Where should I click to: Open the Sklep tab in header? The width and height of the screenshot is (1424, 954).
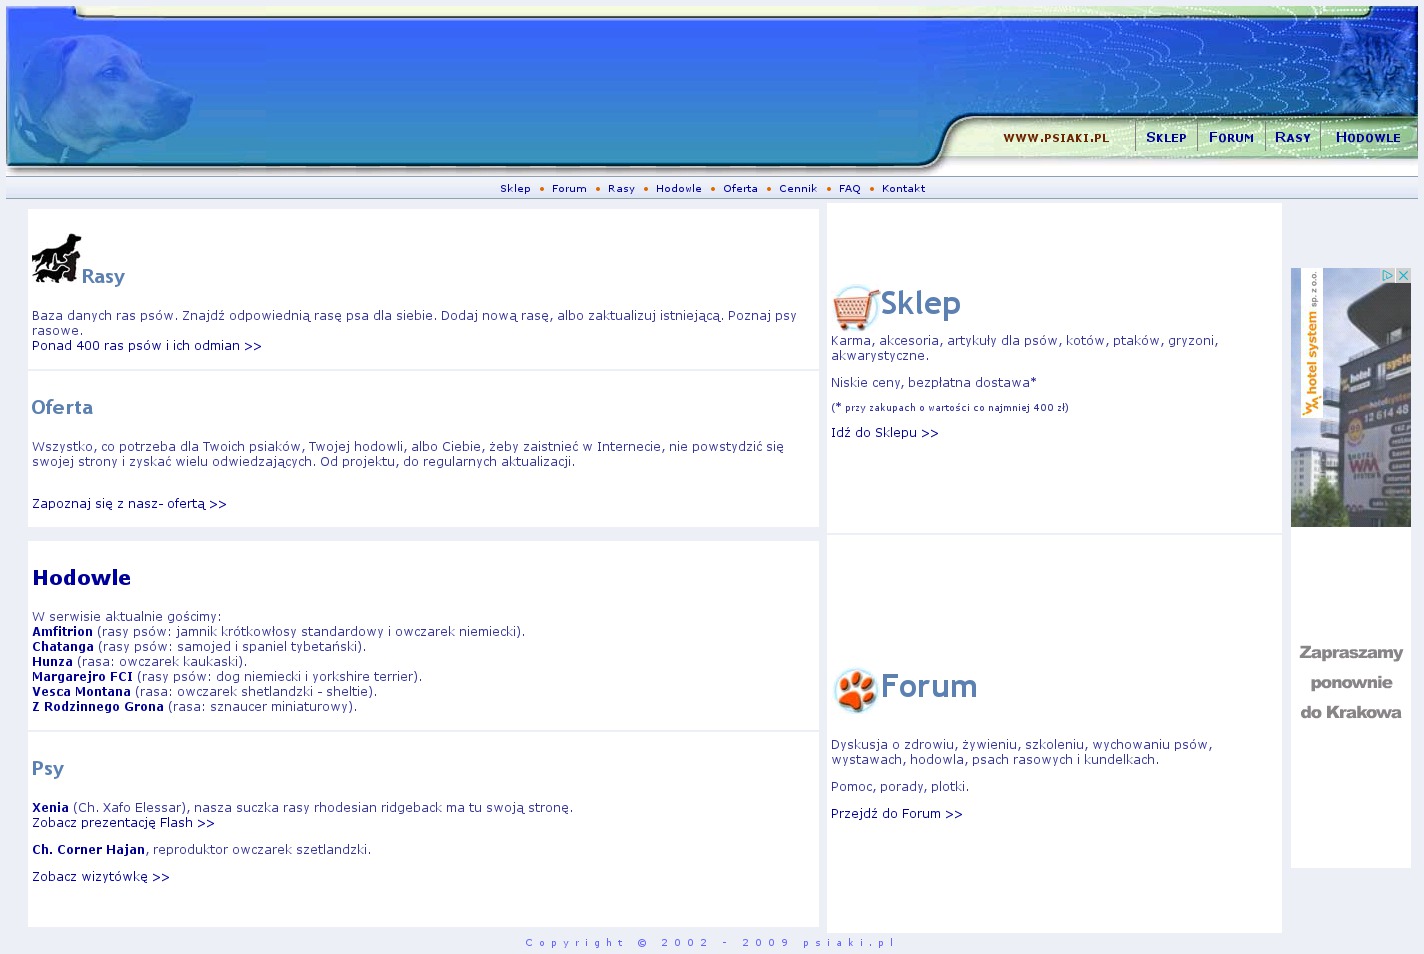point(1166,138)
